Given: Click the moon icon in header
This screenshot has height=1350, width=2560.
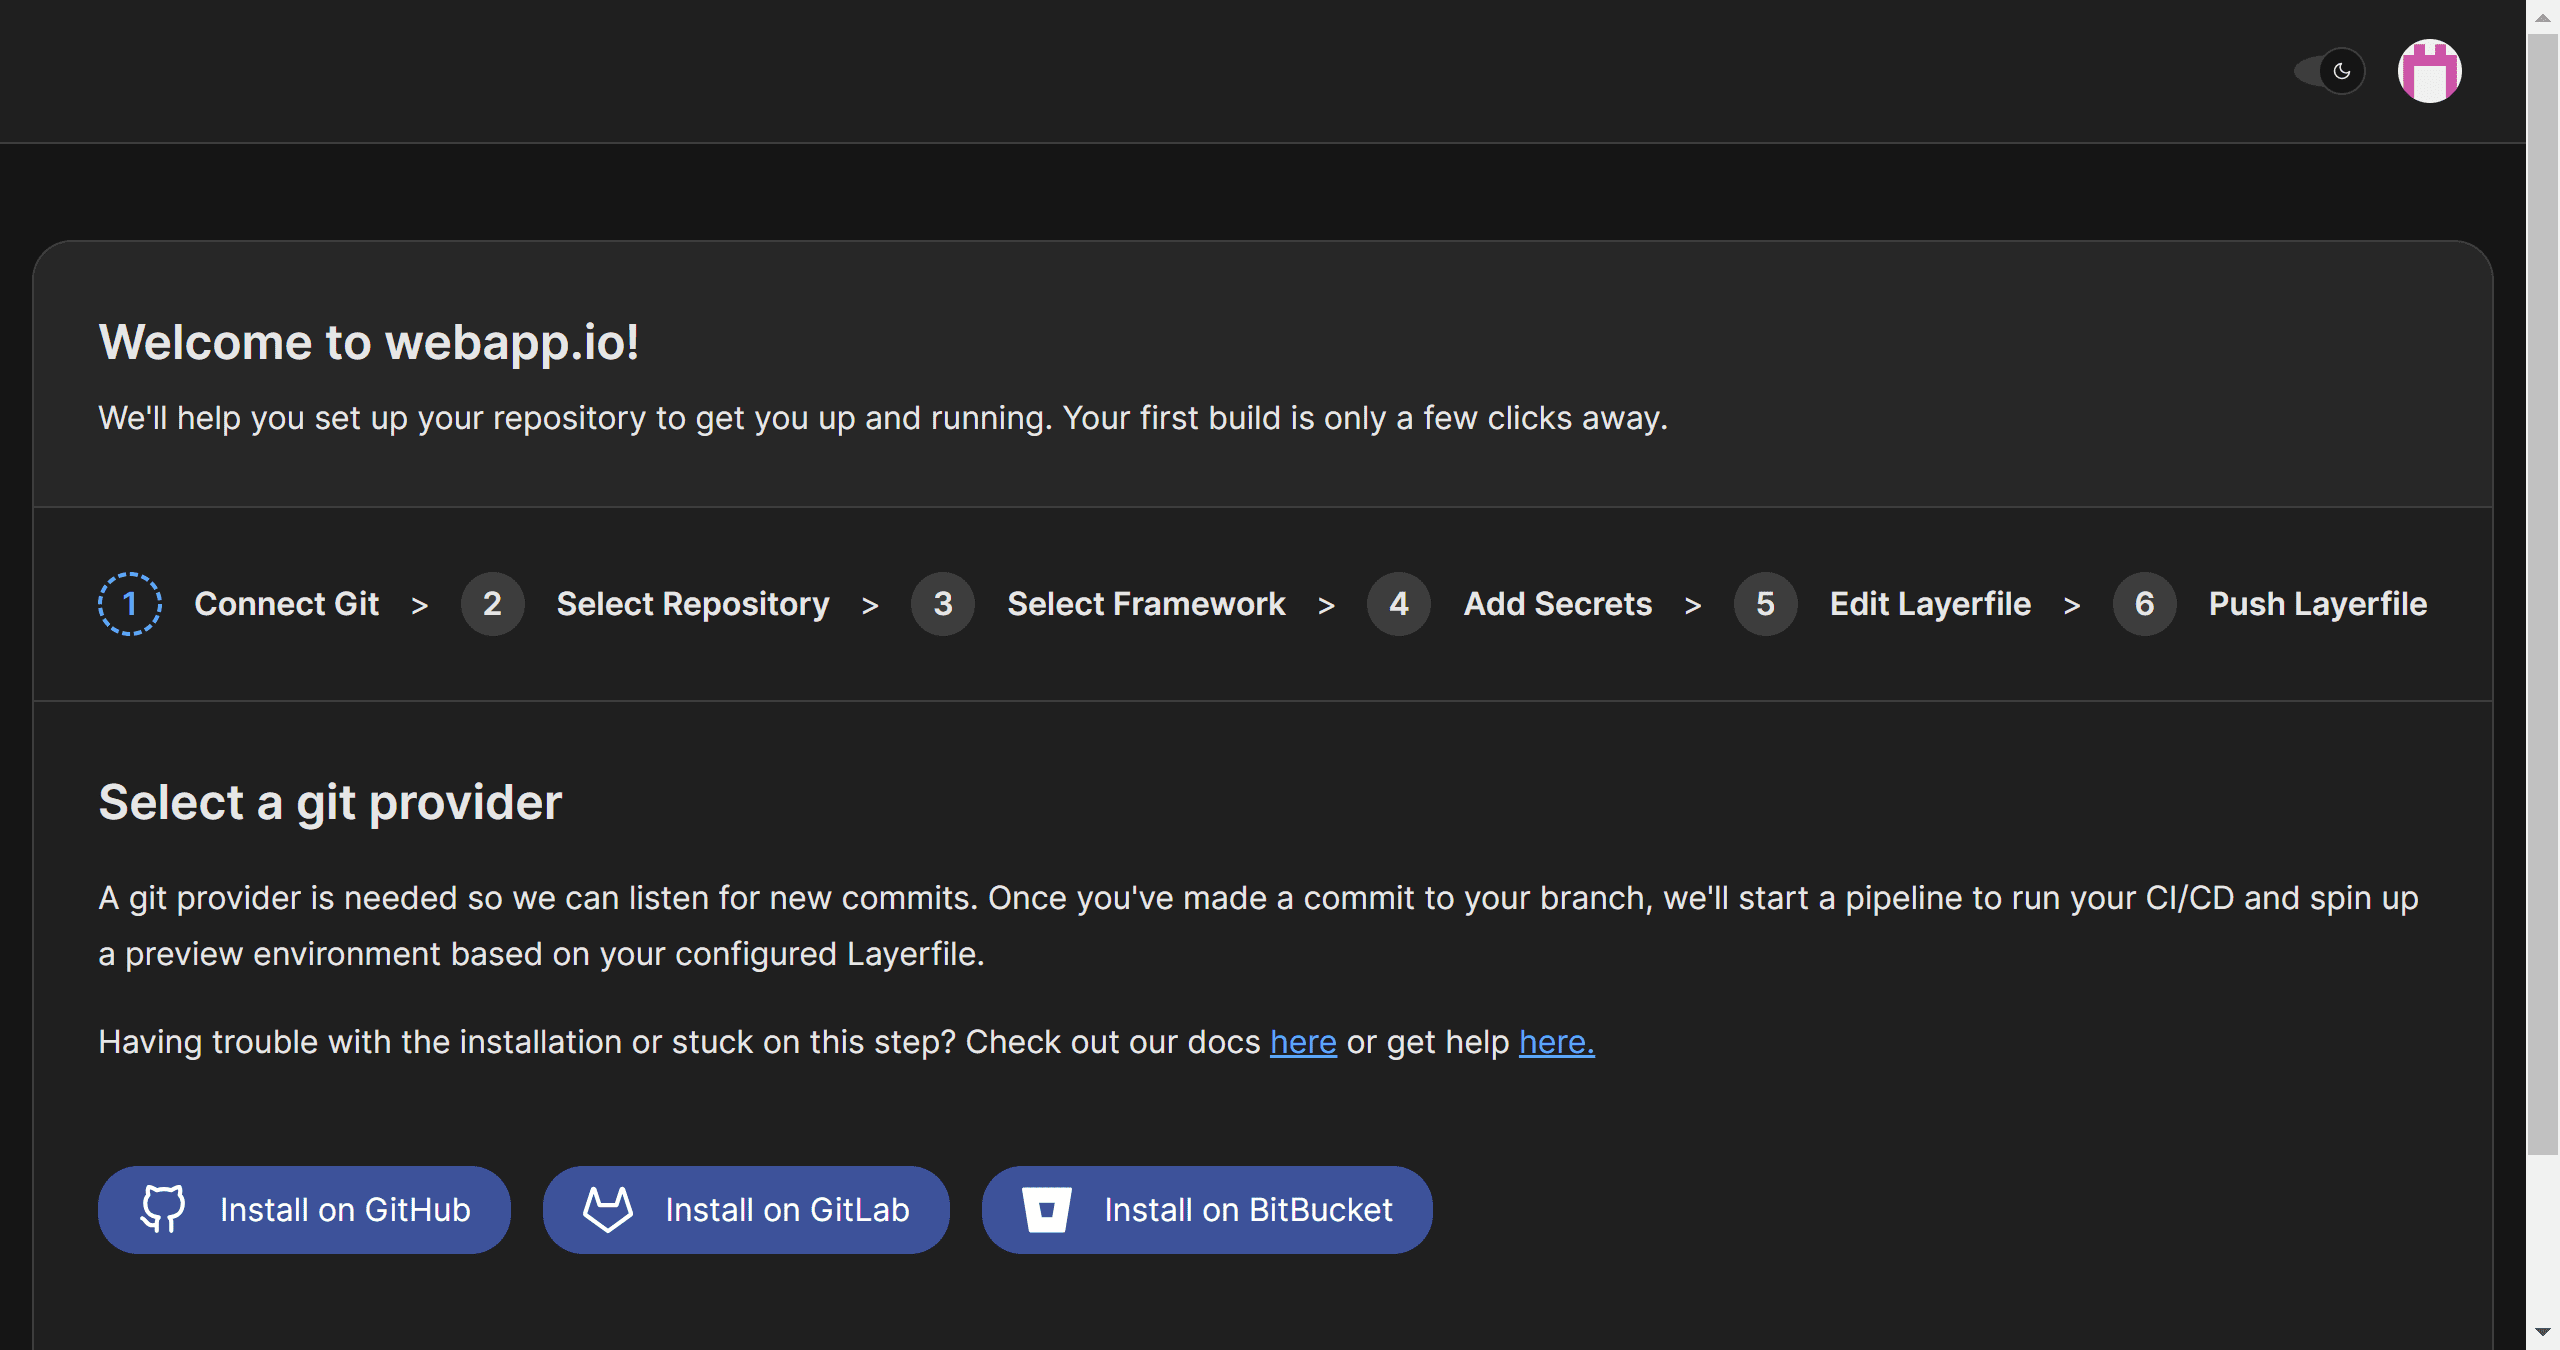Looking at the screenshot, I should (2342, 71).
